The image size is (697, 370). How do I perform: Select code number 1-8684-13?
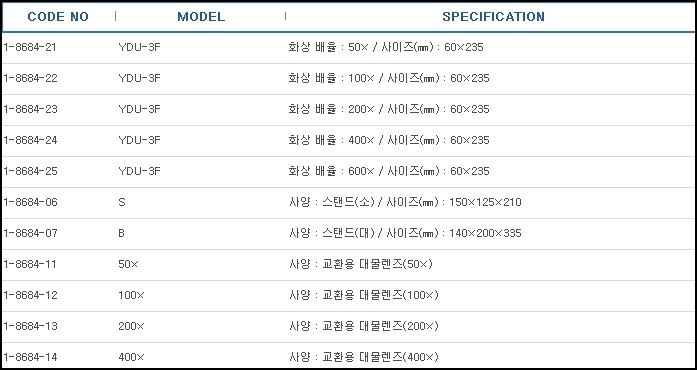coord(30,326)
